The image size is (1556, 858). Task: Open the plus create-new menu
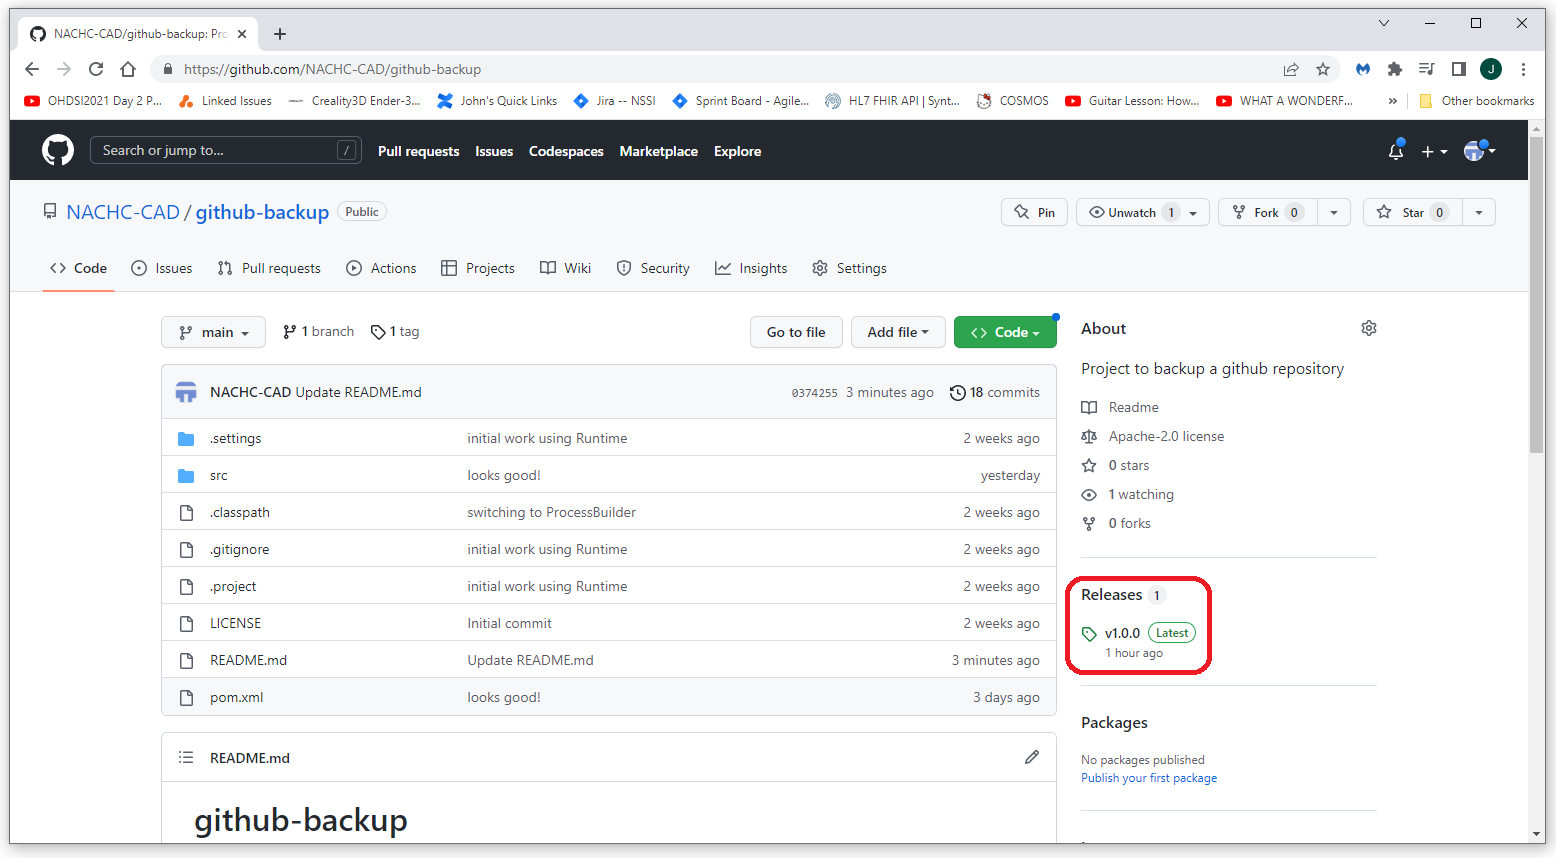click(x=1434, y=151)
